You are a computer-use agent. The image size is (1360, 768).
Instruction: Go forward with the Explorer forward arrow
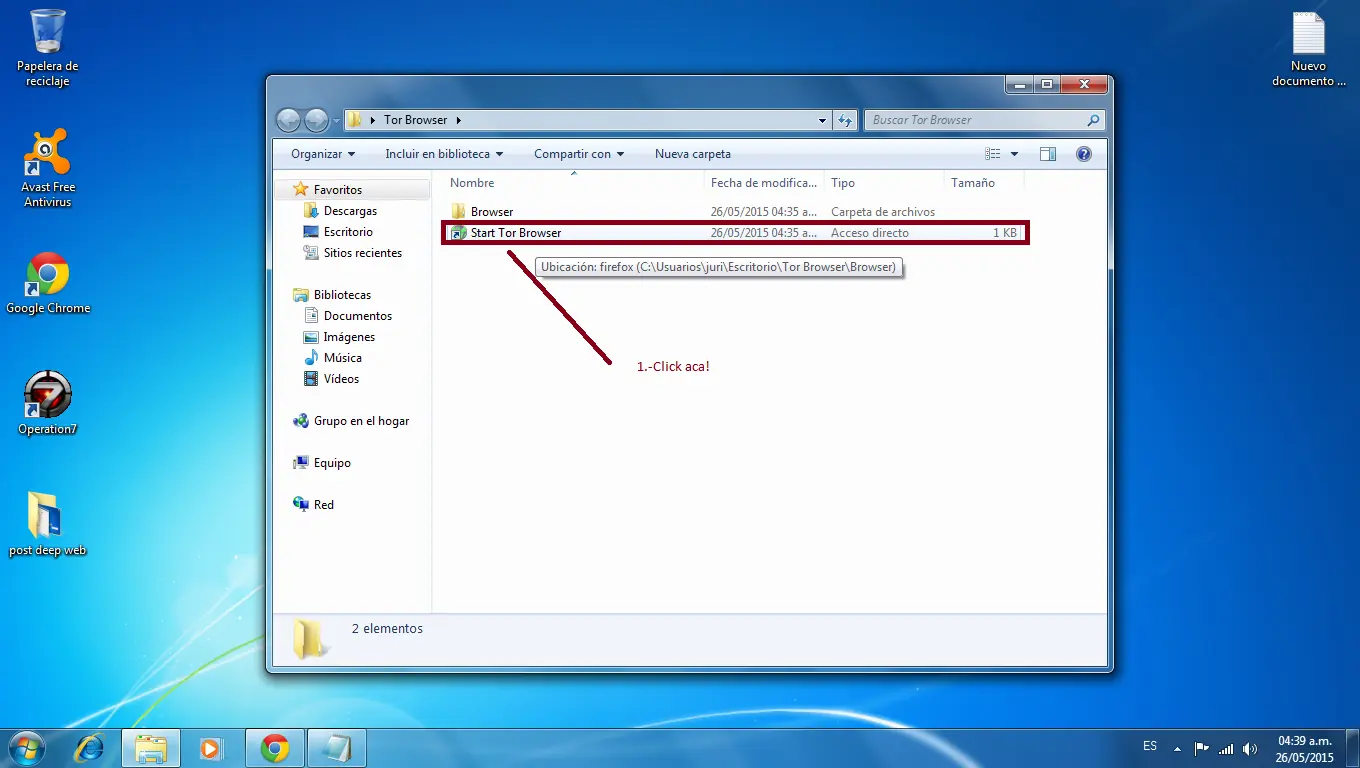(316, 120)
